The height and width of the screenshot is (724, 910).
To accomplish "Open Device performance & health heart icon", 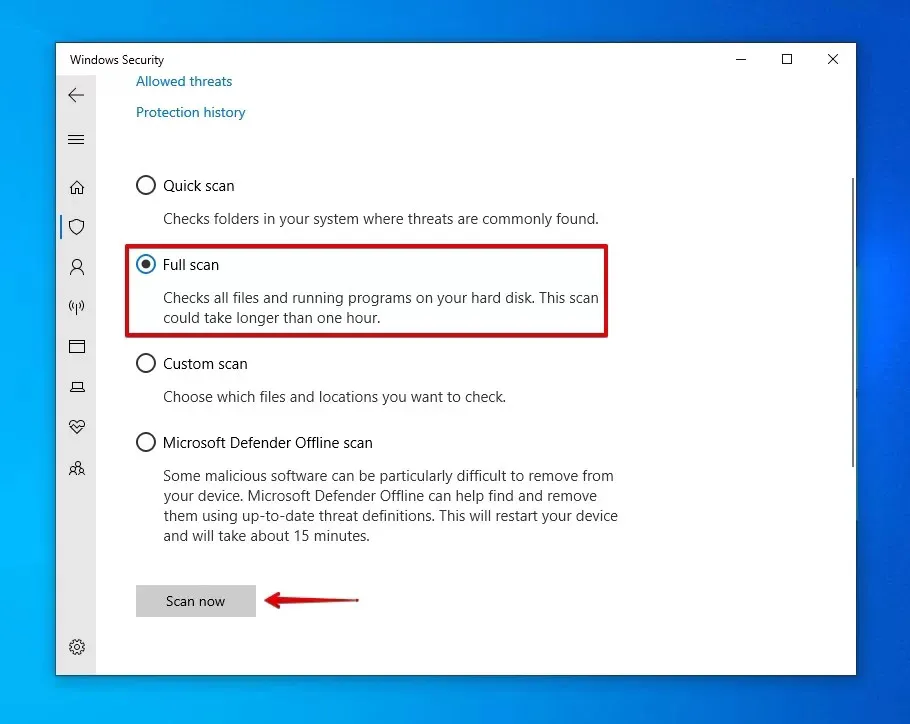I will 77,427.
